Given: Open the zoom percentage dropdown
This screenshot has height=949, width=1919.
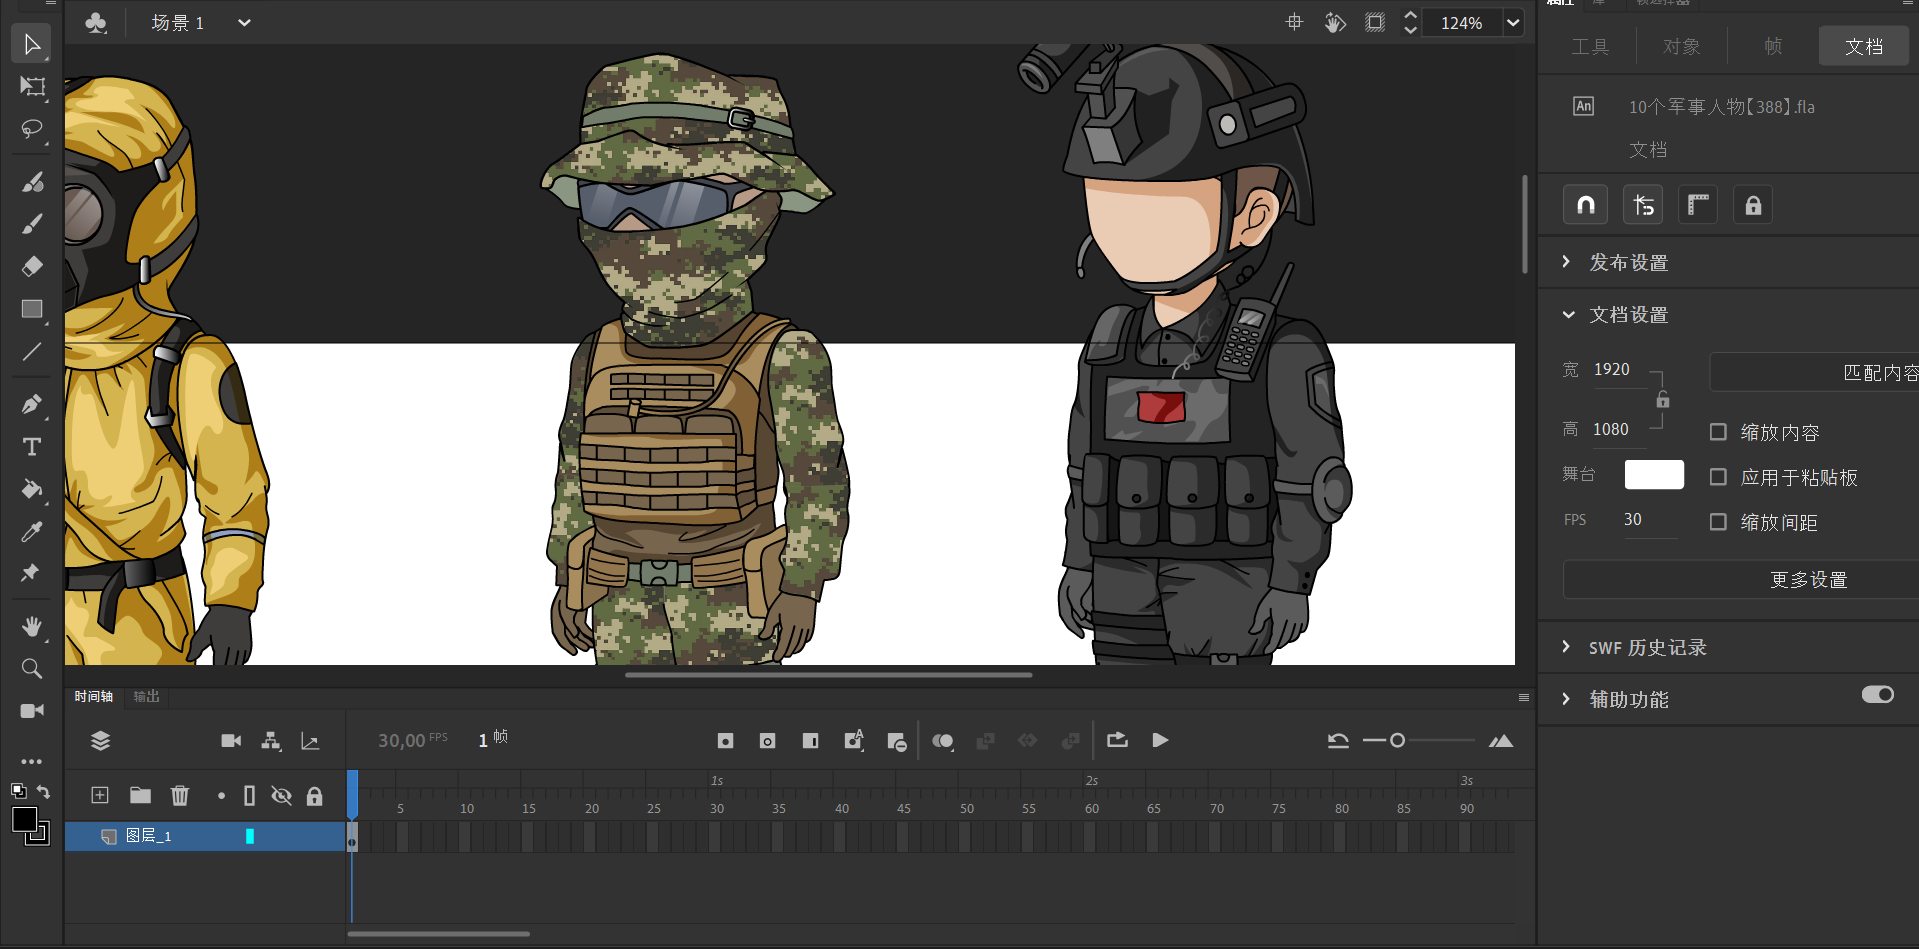Looking at the screenshot, I should click(x=1513, y=23).
